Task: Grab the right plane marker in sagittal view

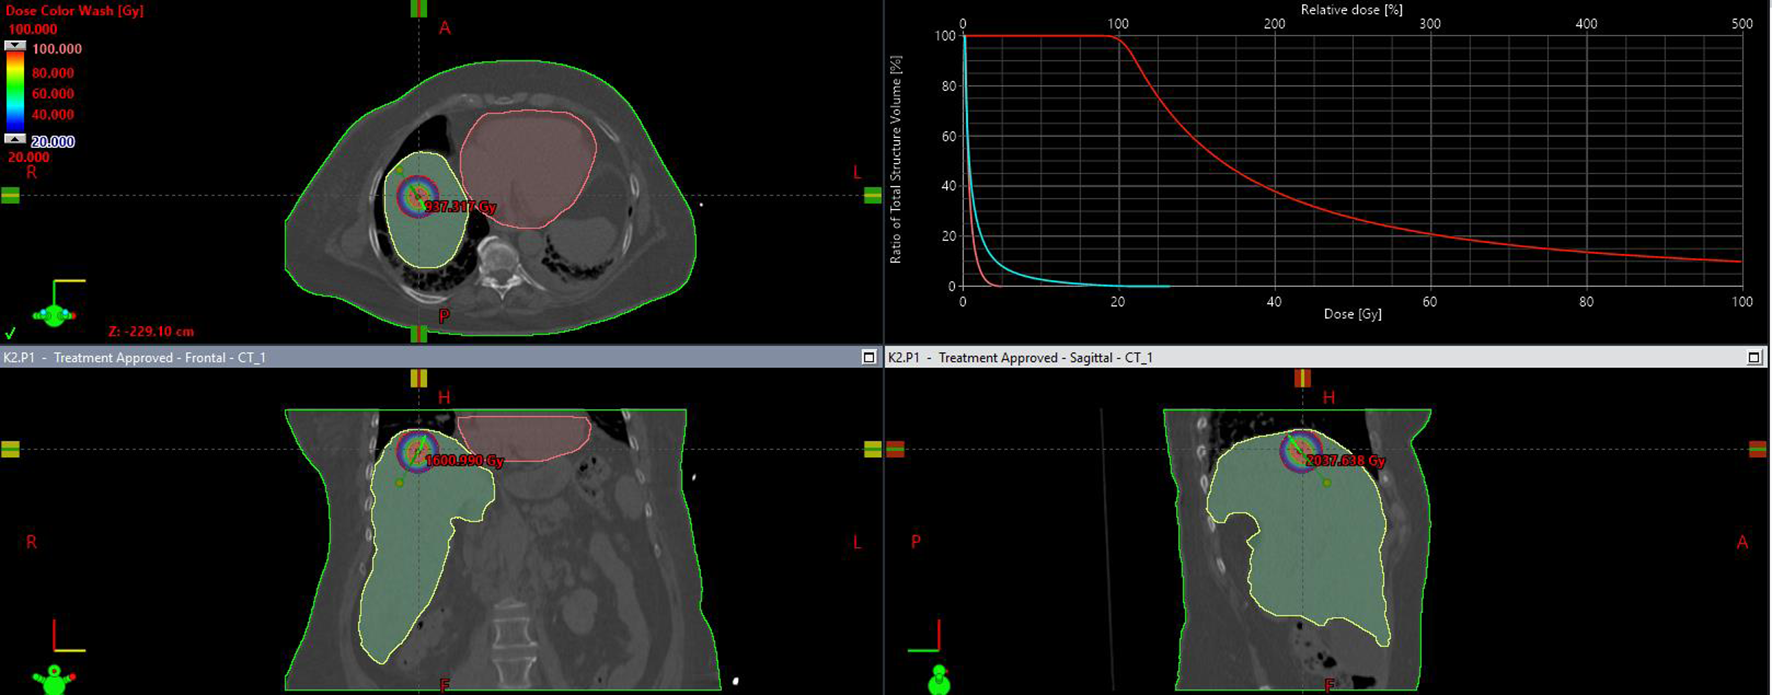Action: [x=1757, y=450]
